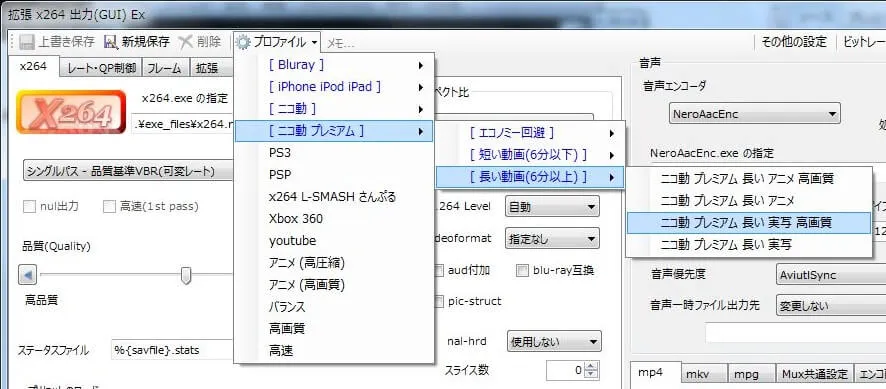The height and width of the screenshot is (389, 886).
Task: Switch to the x264 tab
Action: 33,67
